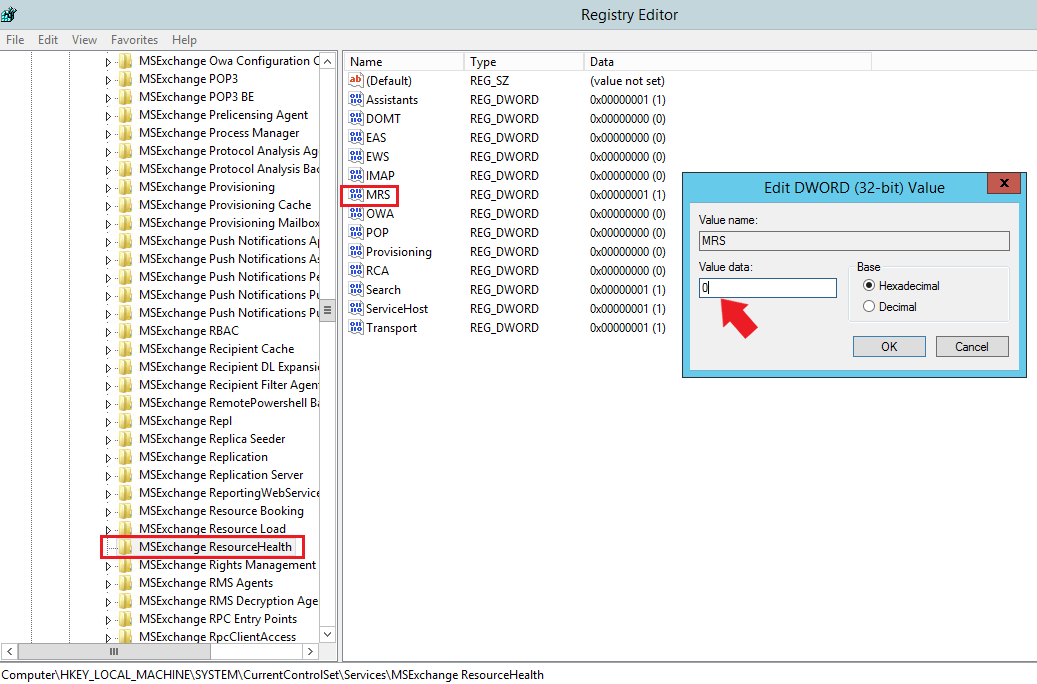Screen dimensions: 1037x684
Task: Click folder icon of MSExchange POP3
Action: pyautogui.click(x=125, y=79)
